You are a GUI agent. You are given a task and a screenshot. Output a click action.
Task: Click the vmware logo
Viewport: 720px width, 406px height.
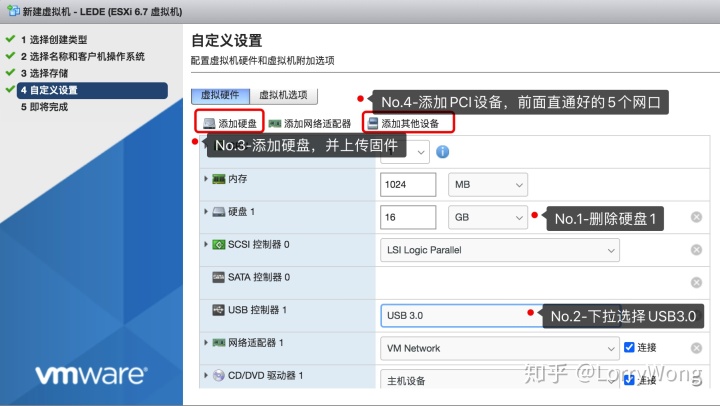(91, 375)
